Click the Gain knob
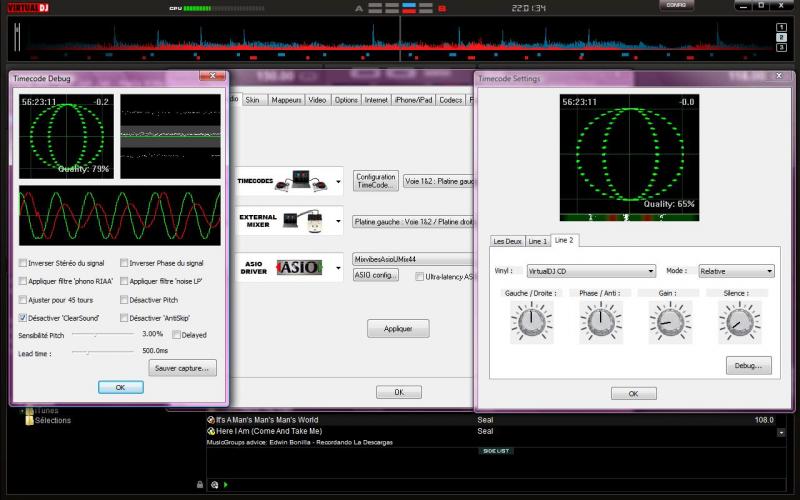The width and height of the screenshot is (800, 500). (670, 321)
